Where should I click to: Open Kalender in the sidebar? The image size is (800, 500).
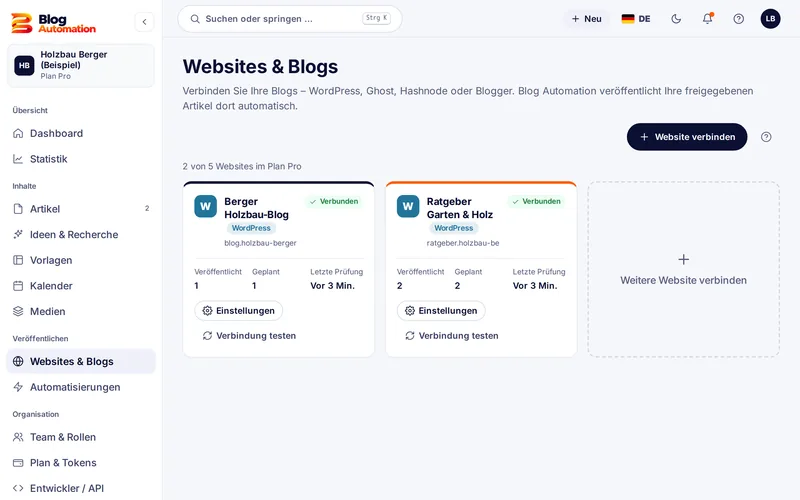pyautogui.click(x=81, y=286)
